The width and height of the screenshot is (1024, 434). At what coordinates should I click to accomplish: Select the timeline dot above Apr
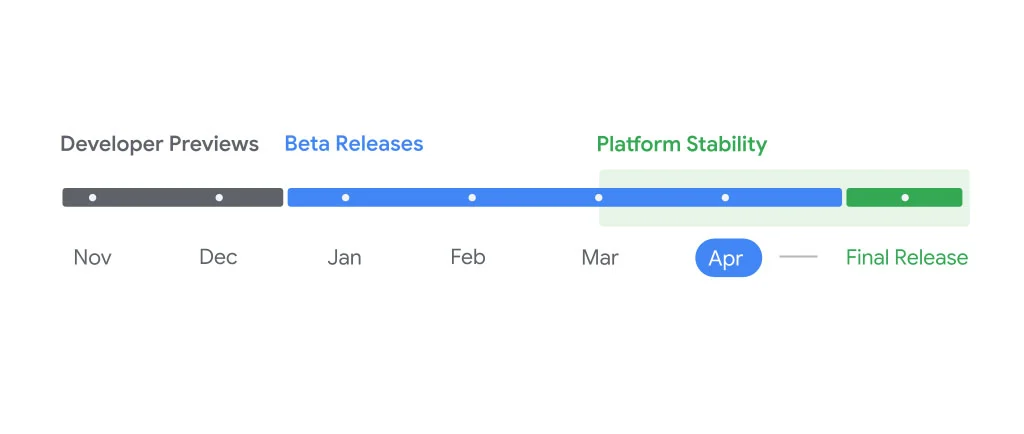[725, 198]
